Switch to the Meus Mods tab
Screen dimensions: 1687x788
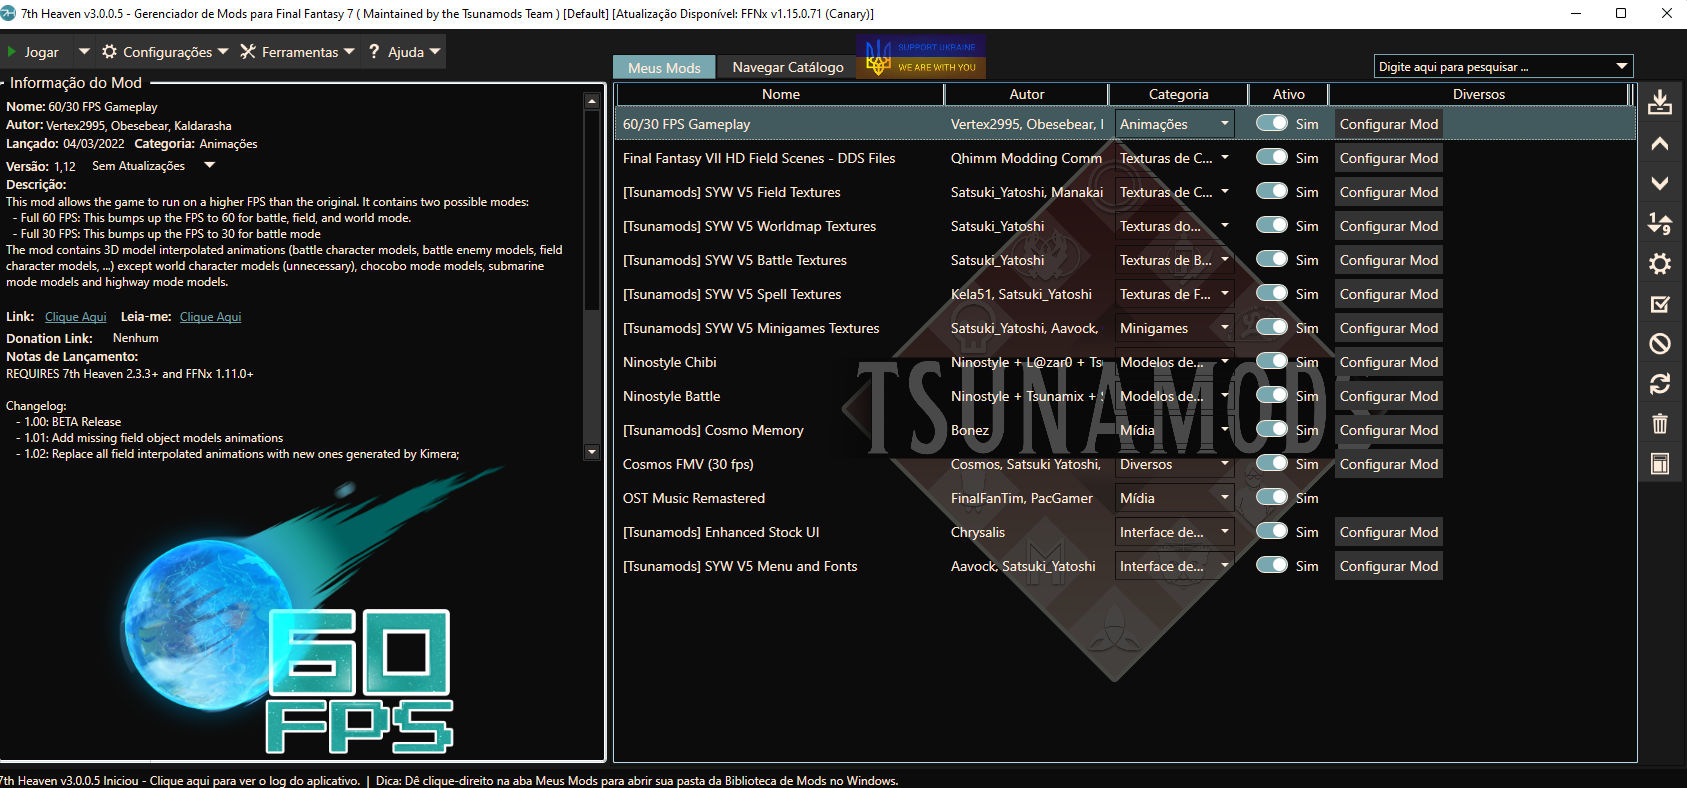[x=664, y=67]
